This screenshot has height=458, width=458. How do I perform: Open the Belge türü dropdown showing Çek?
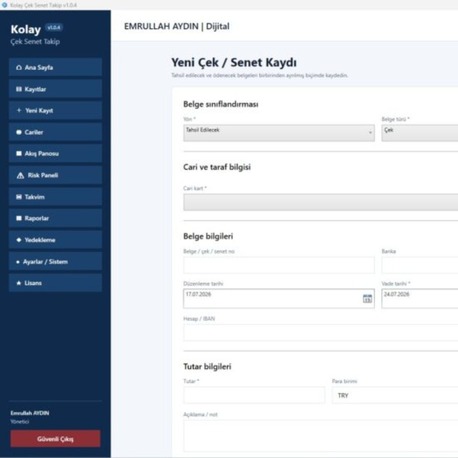tap(420, 133)
